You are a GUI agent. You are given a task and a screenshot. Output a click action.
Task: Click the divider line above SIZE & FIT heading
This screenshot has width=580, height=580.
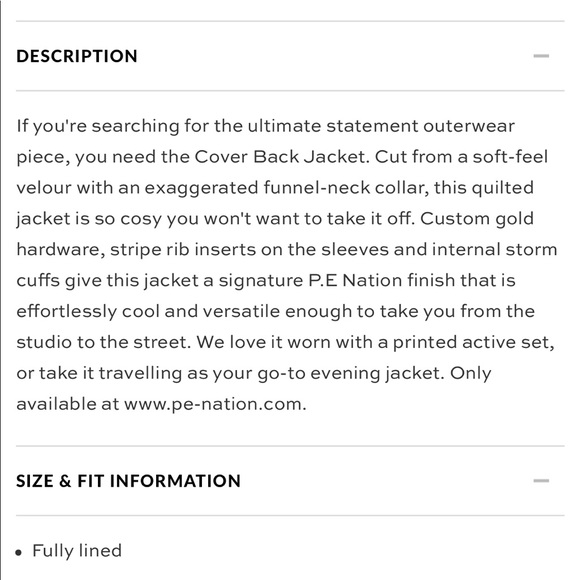coord(290,446)
